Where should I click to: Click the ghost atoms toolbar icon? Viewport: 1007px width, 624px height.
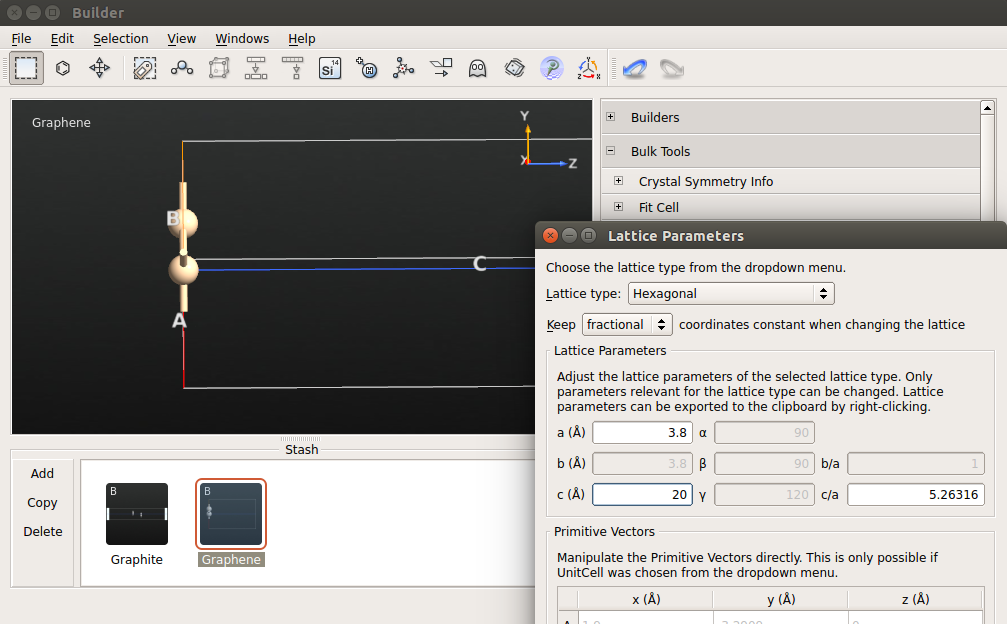(x=477, y=67)
